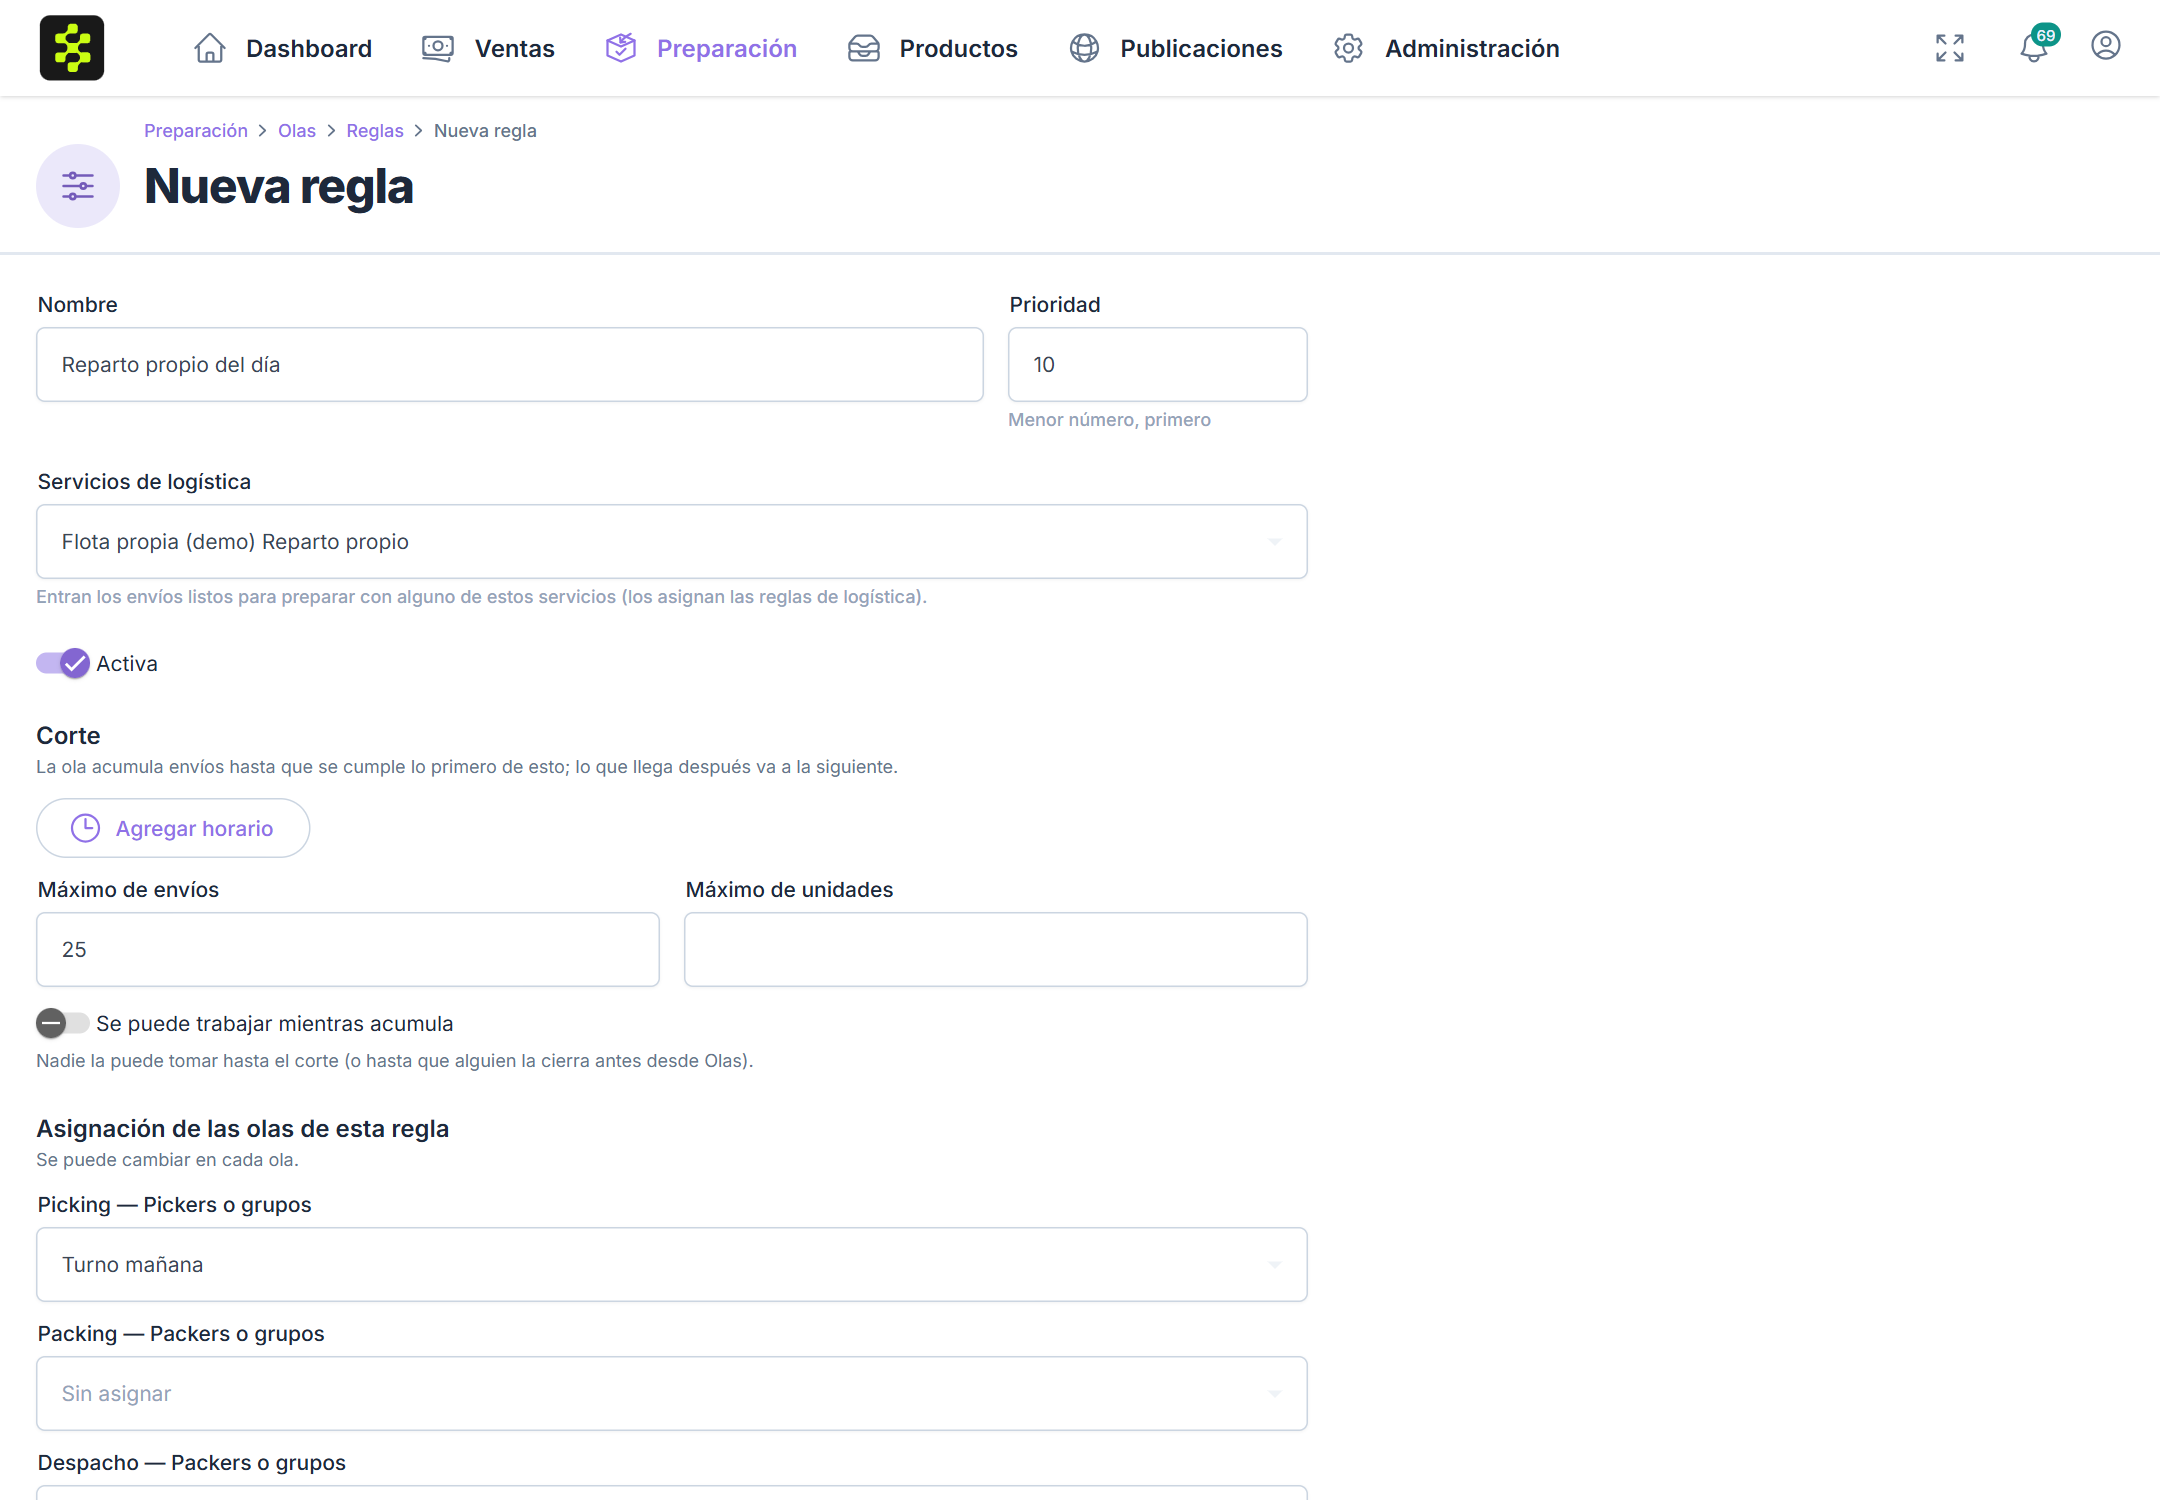Click the Prioridad input field

(1158, 365)
